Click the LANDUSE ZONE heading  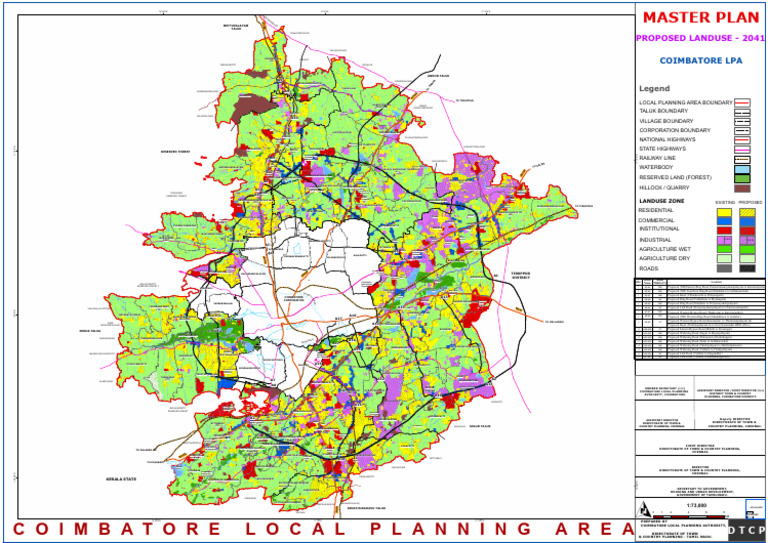pyautogui.click(x=661, y=201)
